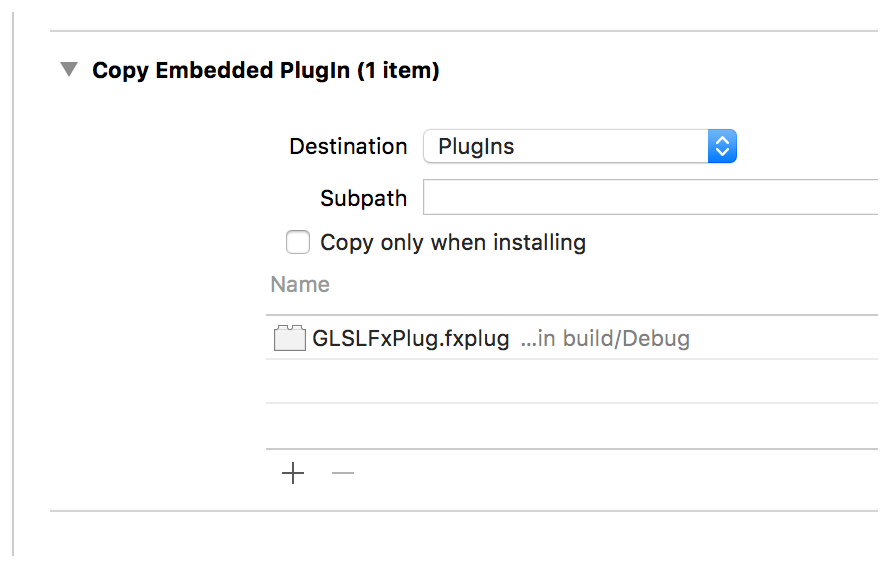Enable the Copy only when installing checkbox
890x568 pixels.
(298, 242)
